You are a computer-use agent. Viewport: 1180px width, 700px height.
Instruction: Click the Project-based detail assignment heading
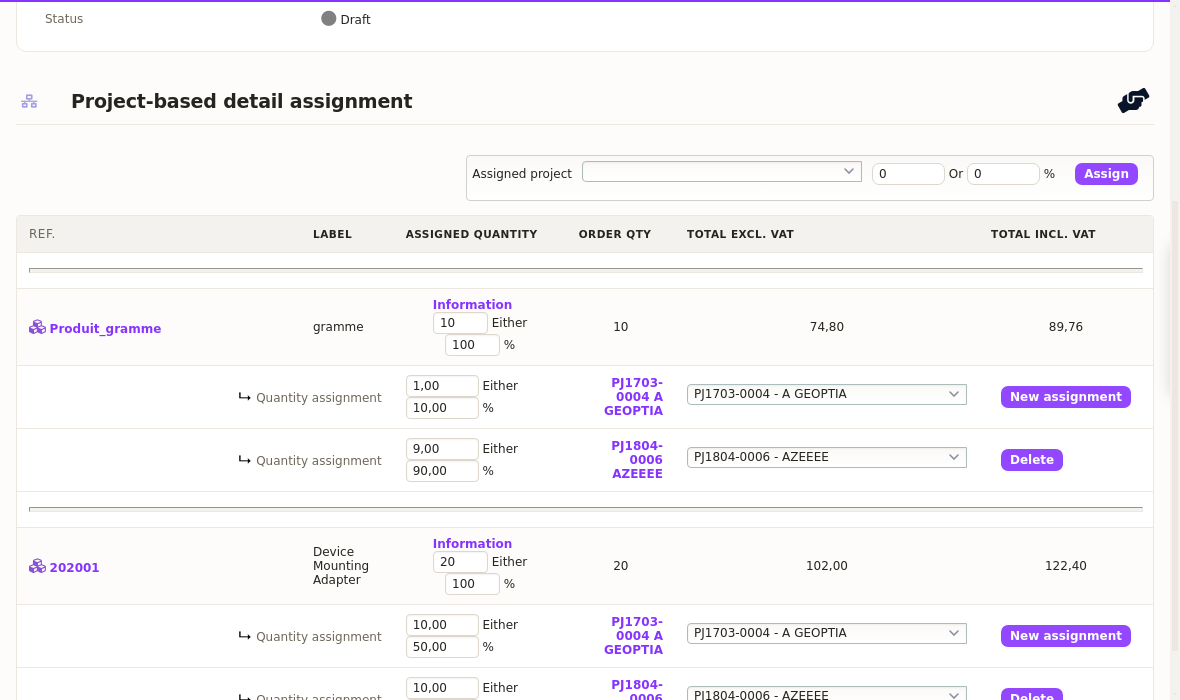click(x=242, y=101)
